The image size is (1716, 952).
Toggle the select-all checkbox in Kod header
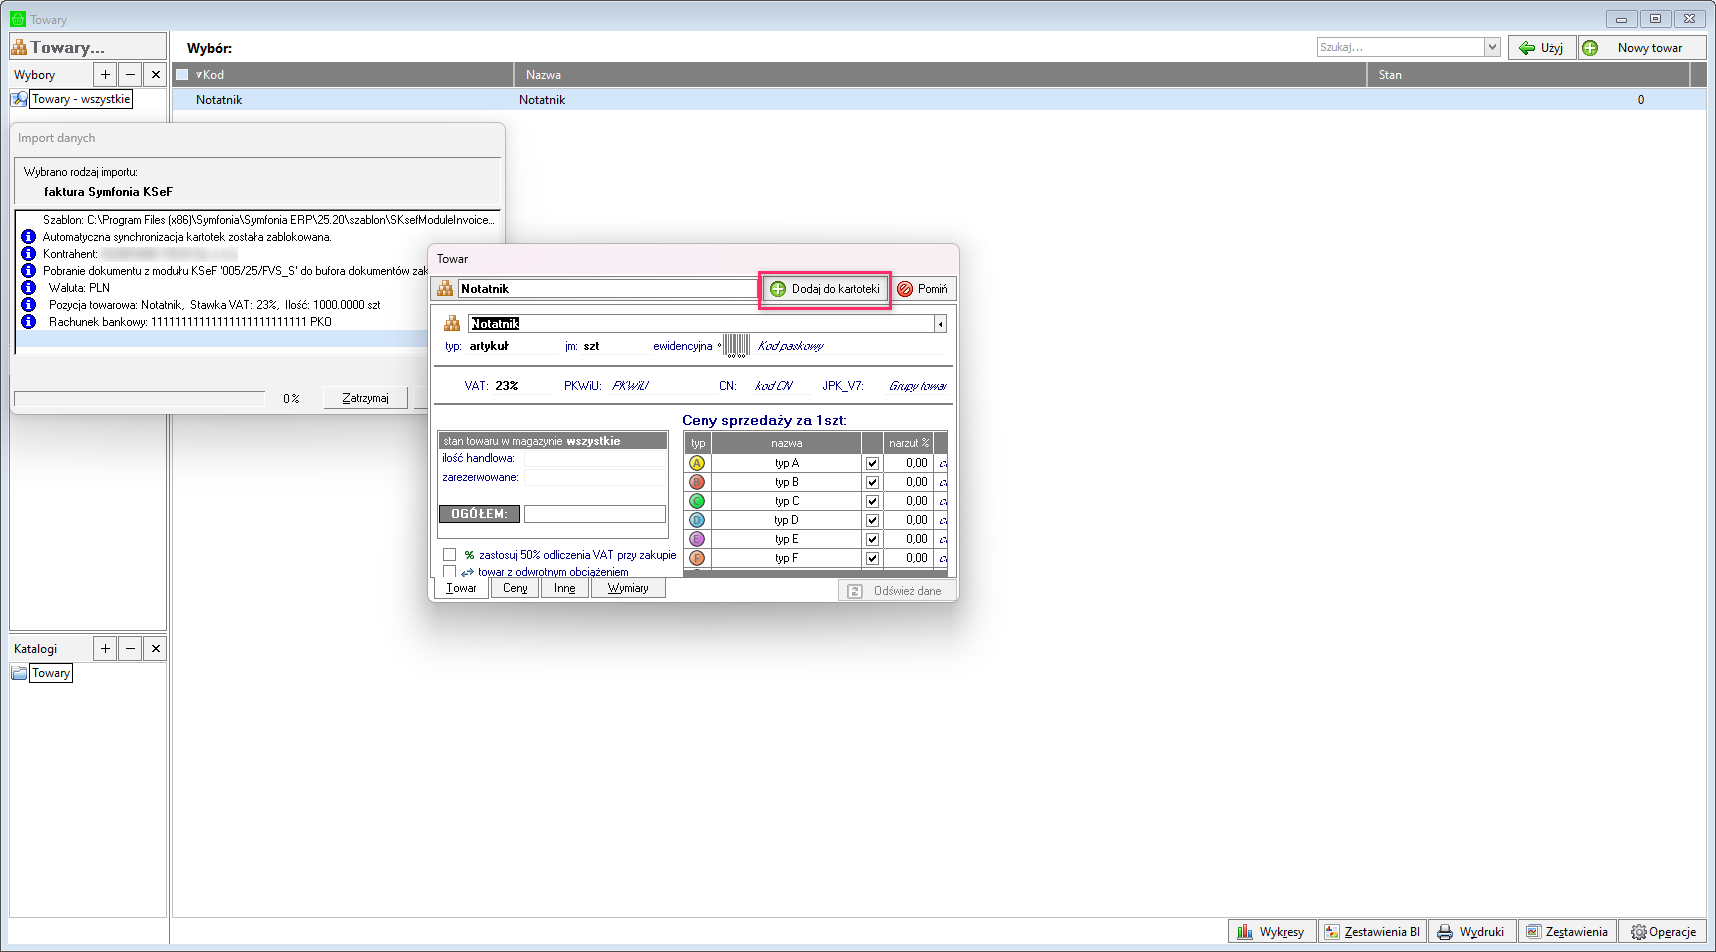click(x=182, y=75)
